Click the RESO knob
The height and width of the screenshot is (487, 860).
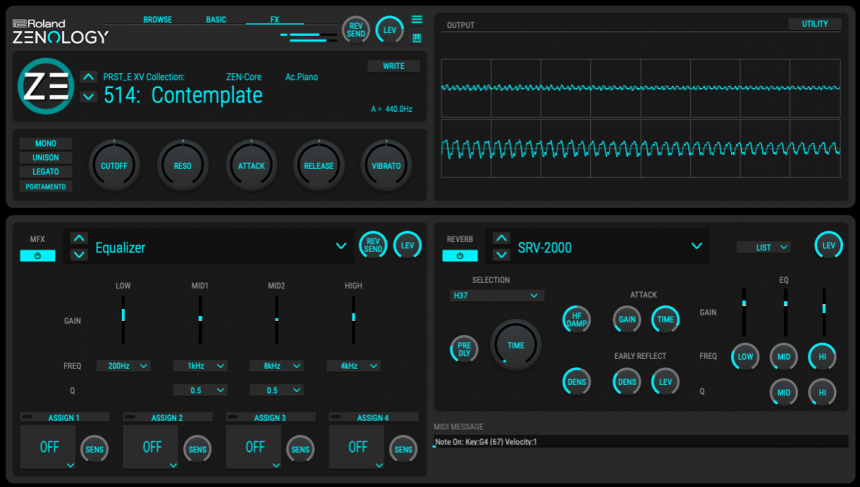[x=183, y=165]
